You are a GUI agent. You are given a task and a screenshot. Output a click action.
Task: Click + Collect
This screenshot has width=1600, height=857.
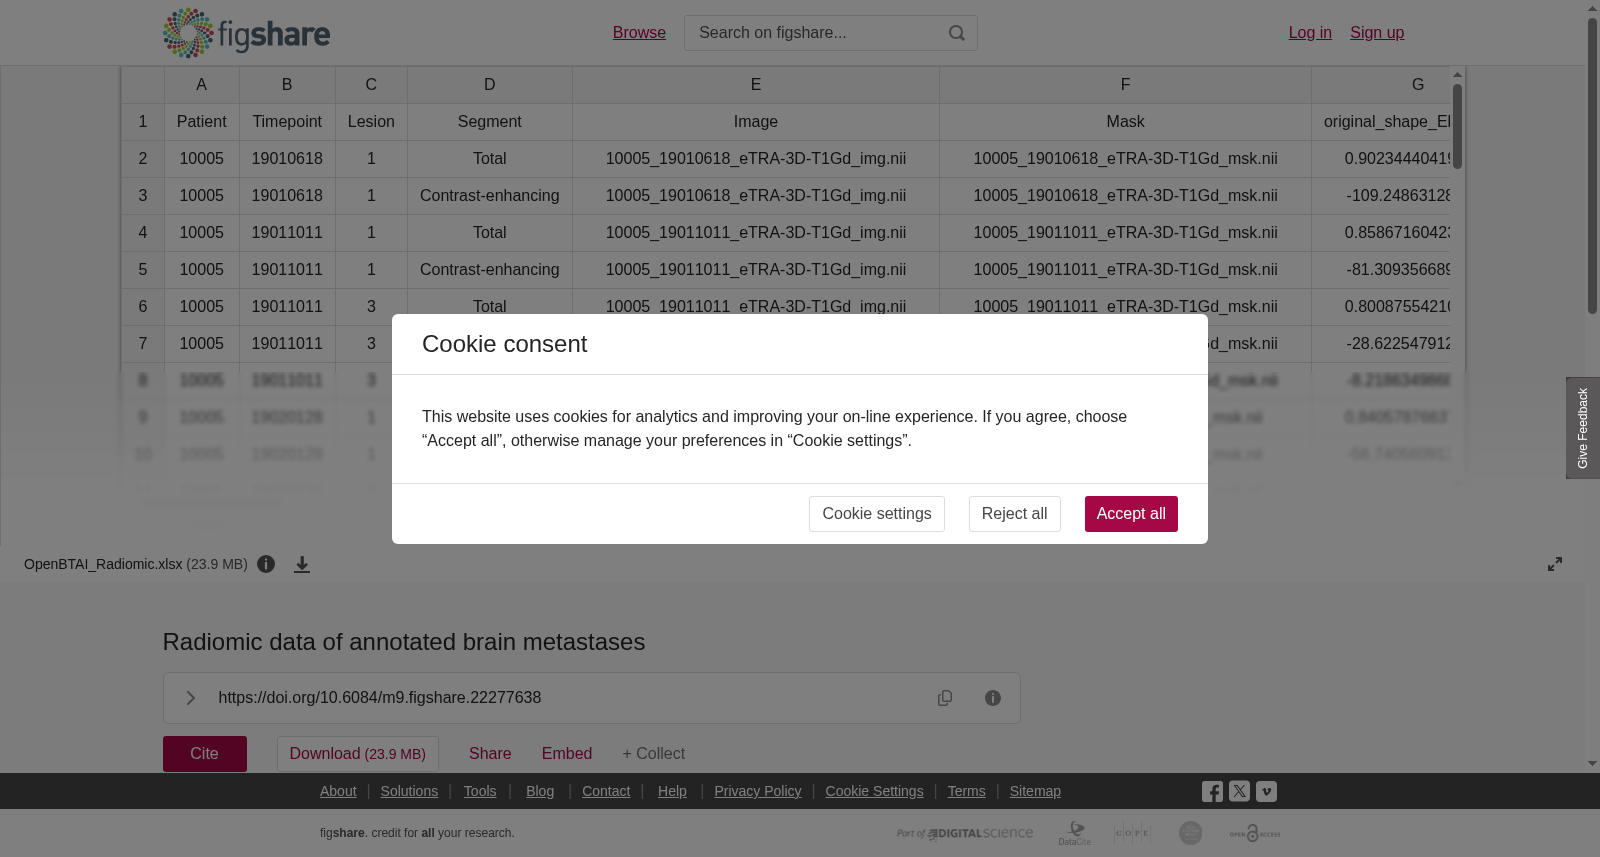(x=654, y=754)
